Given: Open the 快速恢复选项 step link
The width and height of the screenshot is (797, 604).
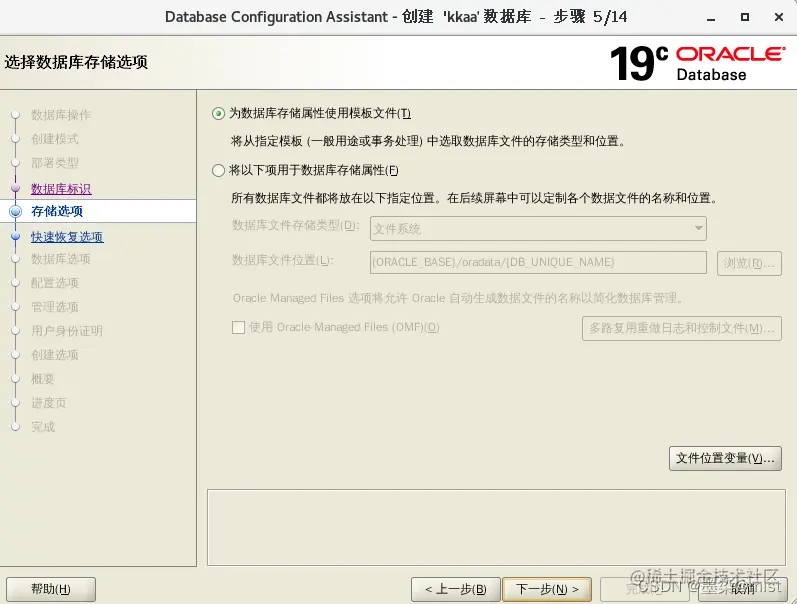Looking at the screenshot, I should click(x=67, y=236).
